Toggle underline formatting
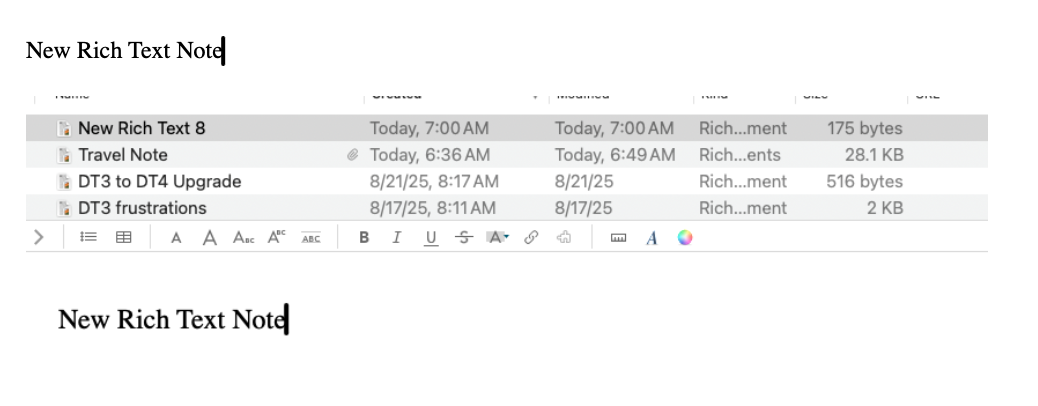The width and height of the screenshot is (1038, 406). coord(431,238)
